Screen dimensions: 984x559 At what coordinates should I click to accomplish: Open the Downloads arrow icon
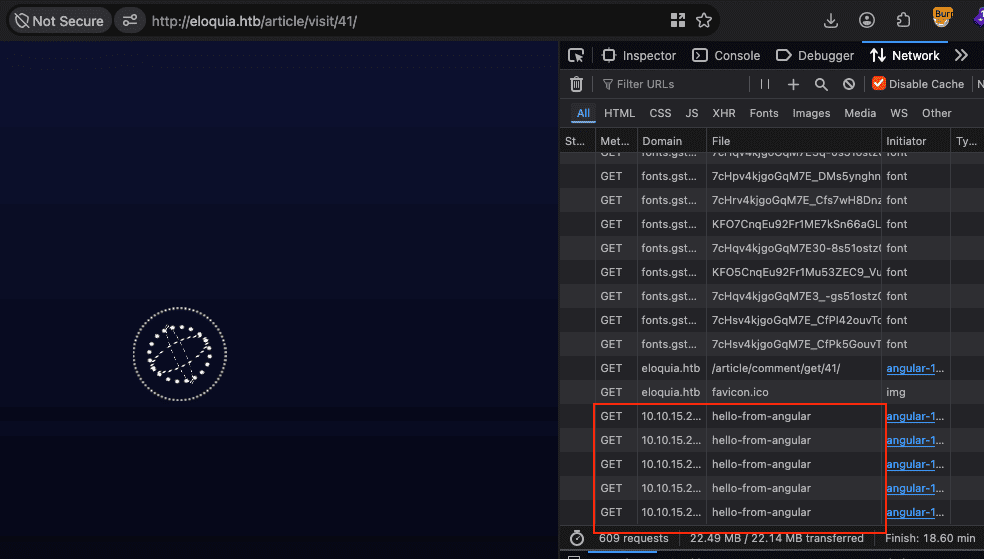[x=831, y=21]
